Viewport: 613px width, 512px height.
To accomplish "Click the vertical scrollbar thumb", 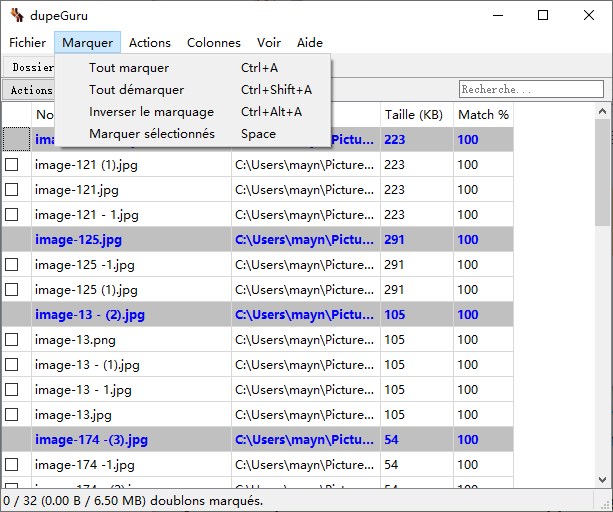I will pos(602,172).
